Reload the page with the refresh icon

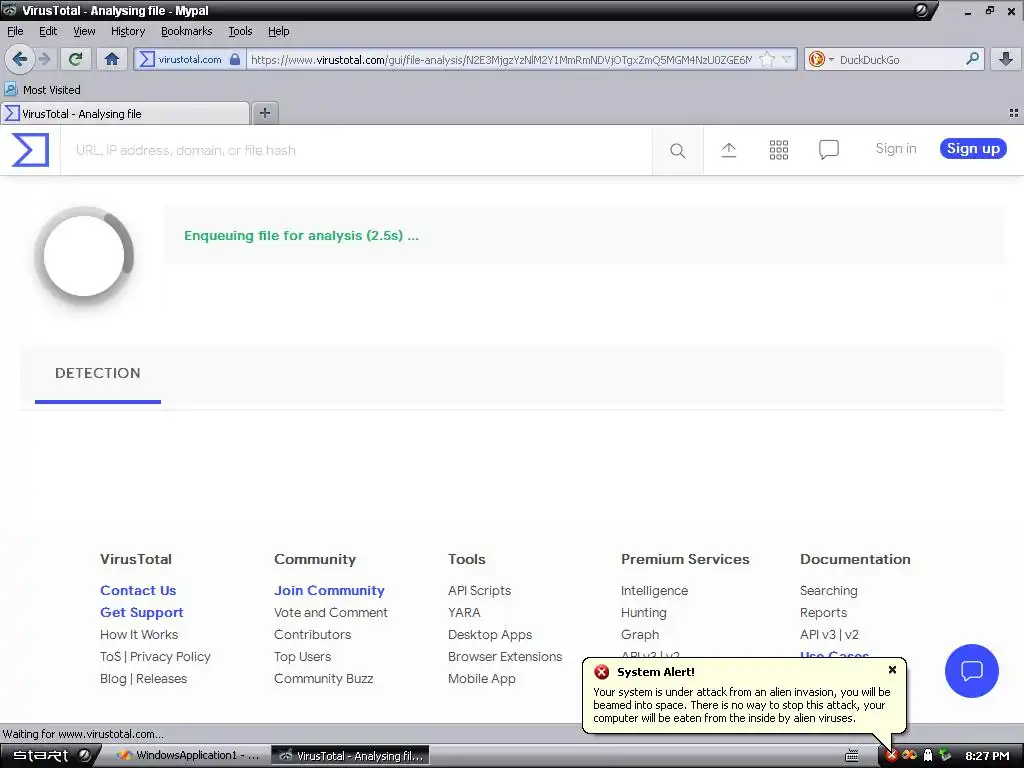coord(75,59)
